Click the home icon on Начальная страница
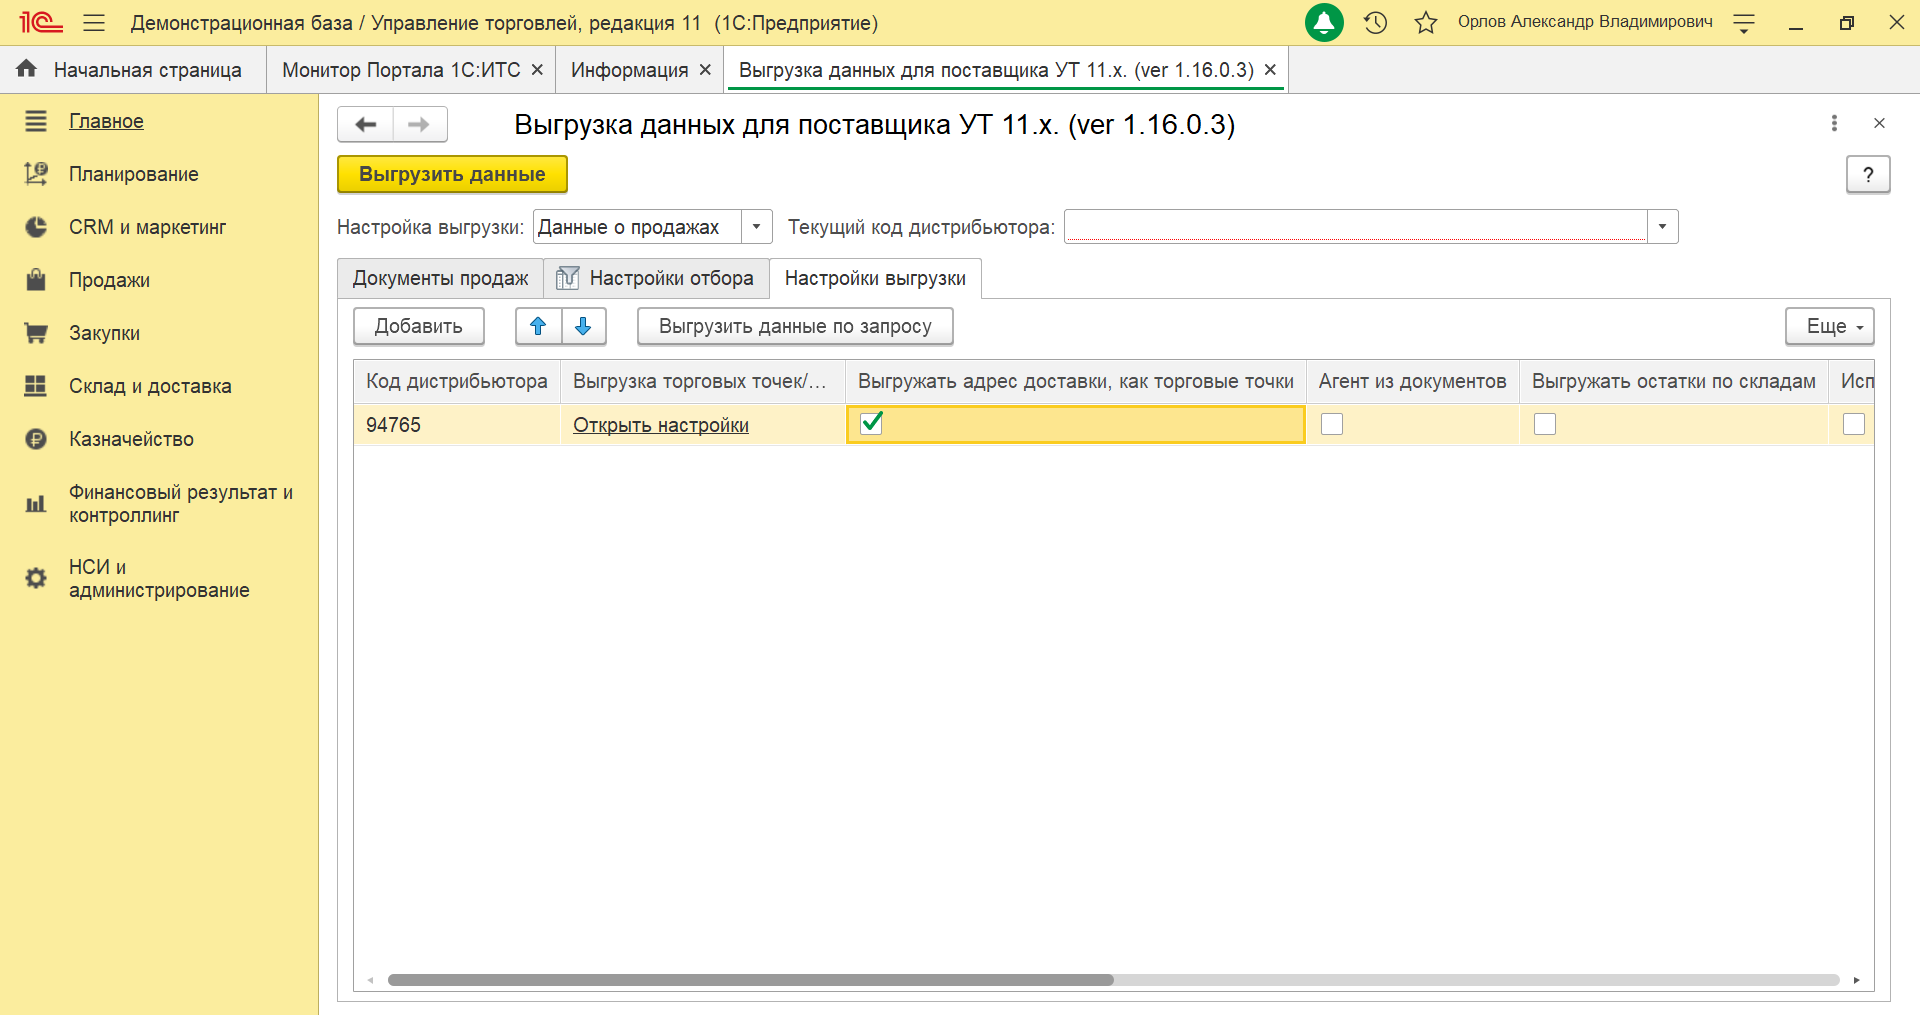1920x1015 pixels. (x=26, y=68)
